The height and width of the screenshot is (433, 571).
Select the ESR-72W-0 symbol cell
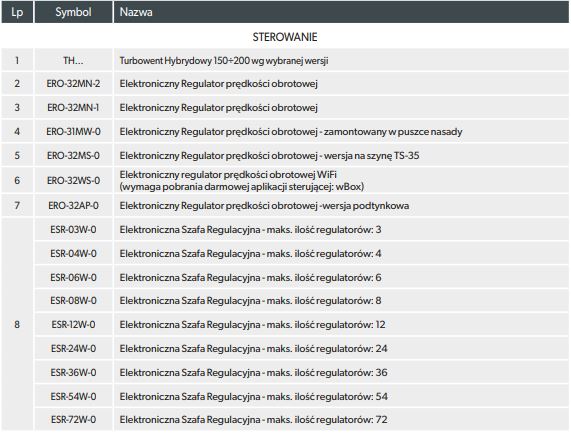click(x=73, y=420)
